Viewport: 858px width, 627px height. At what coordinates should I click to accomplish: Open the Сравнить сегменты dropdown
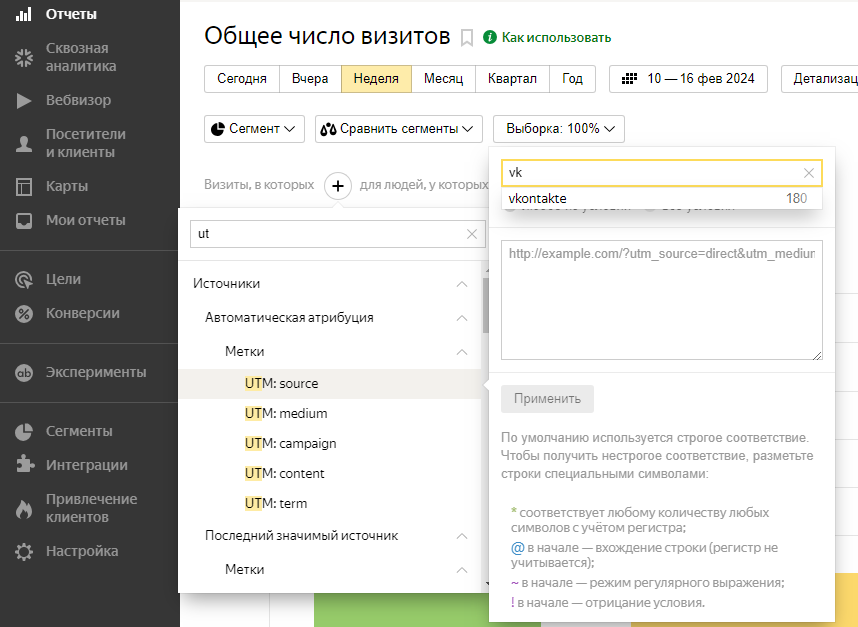click(x=399, y=129)
